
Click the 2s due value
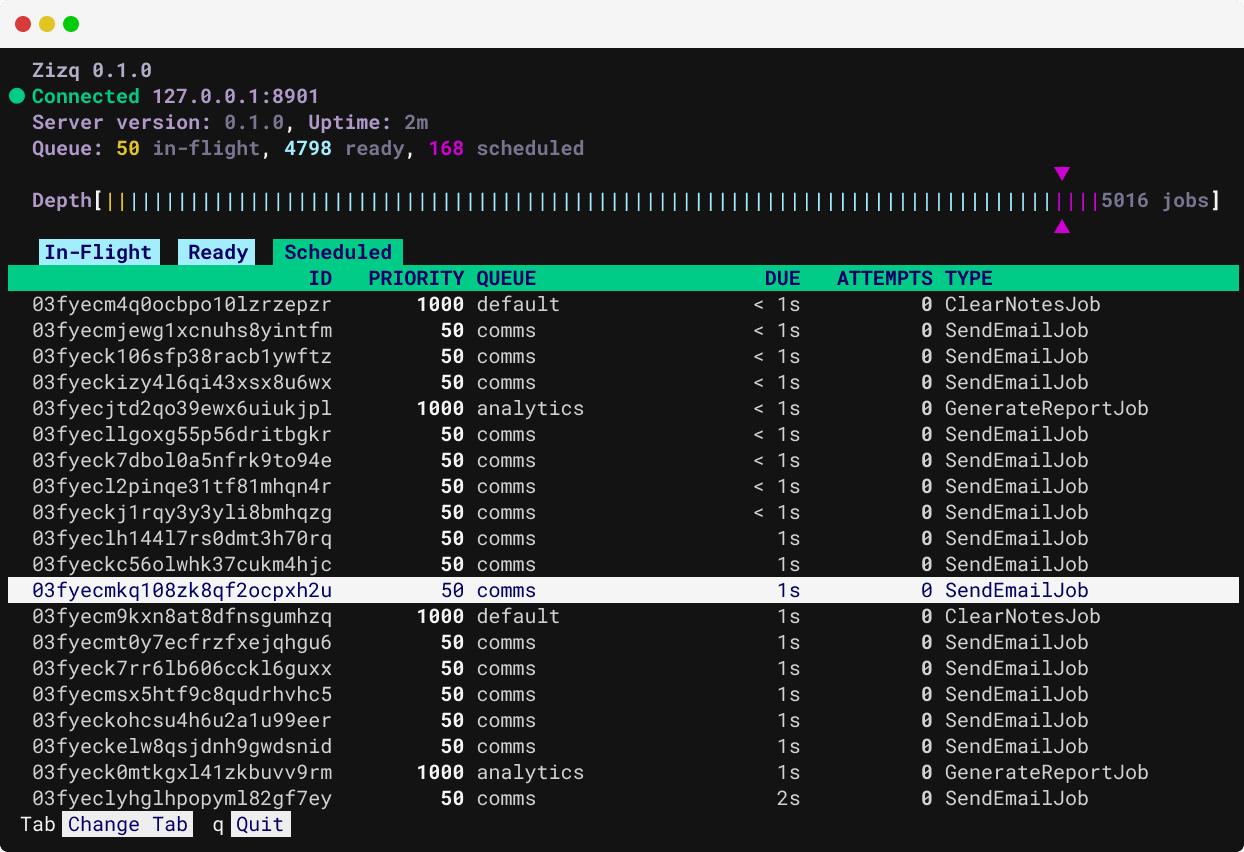tap(788, 798)
